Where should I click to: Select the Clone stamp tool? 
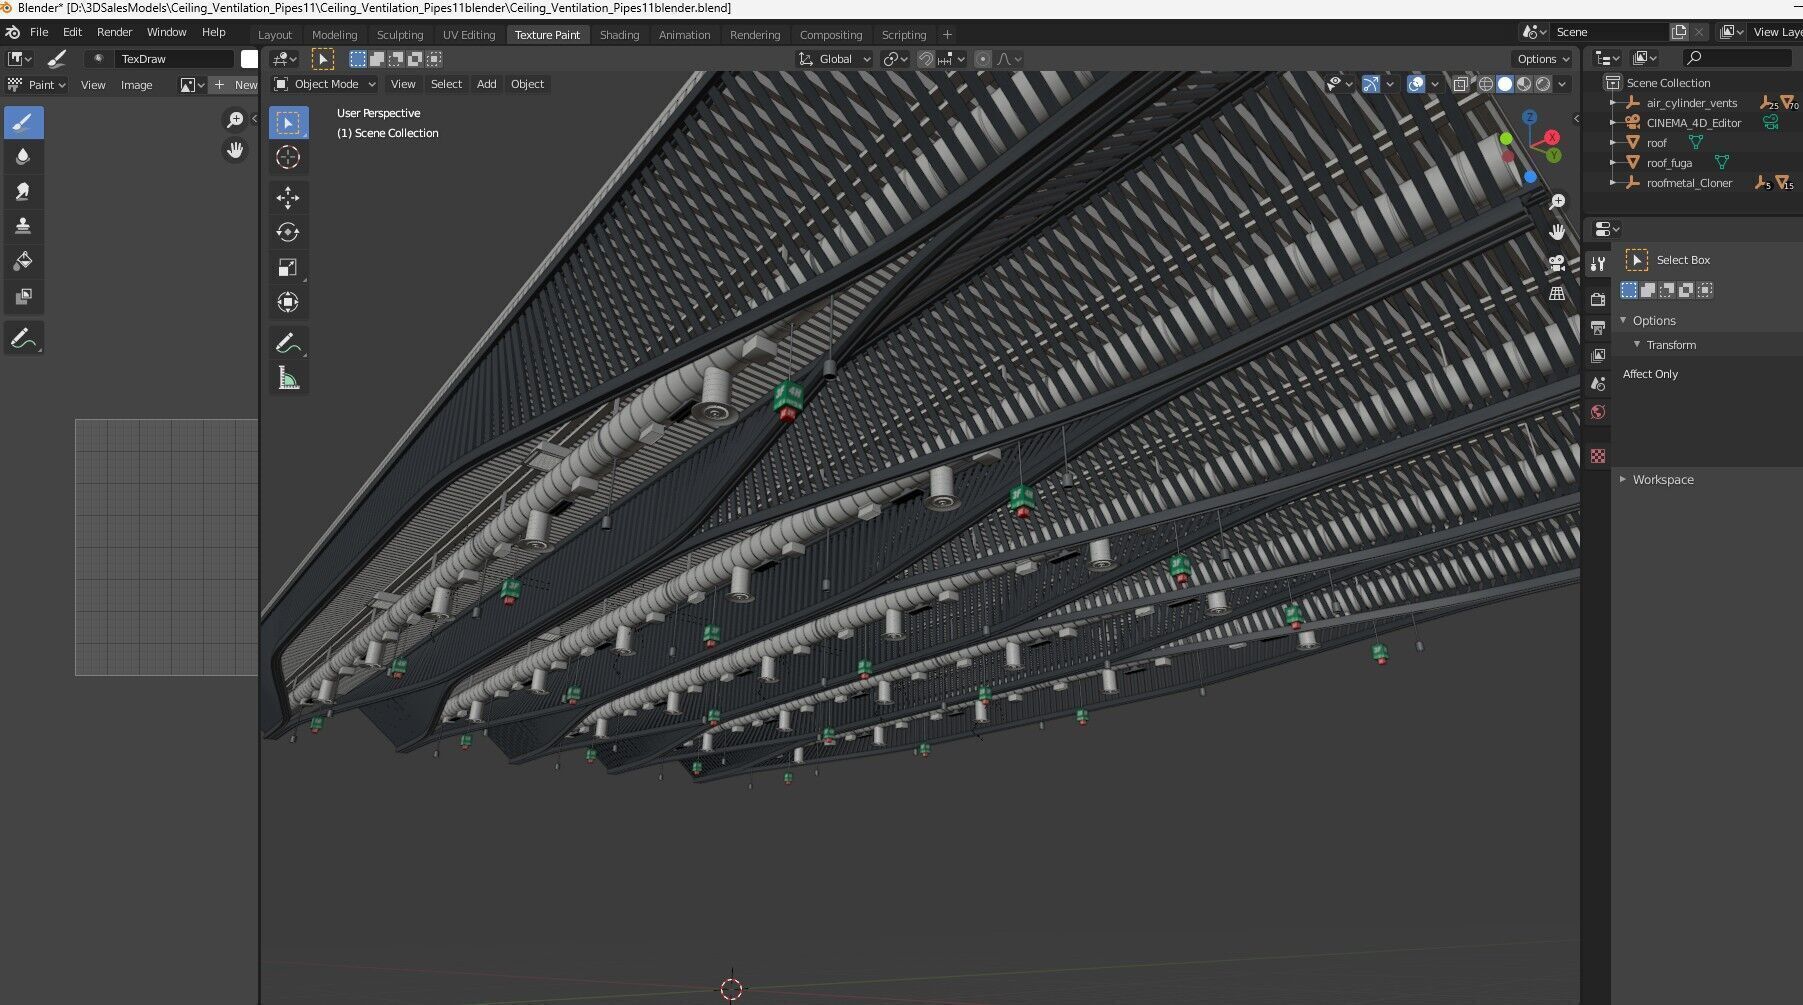click(23, 226)
